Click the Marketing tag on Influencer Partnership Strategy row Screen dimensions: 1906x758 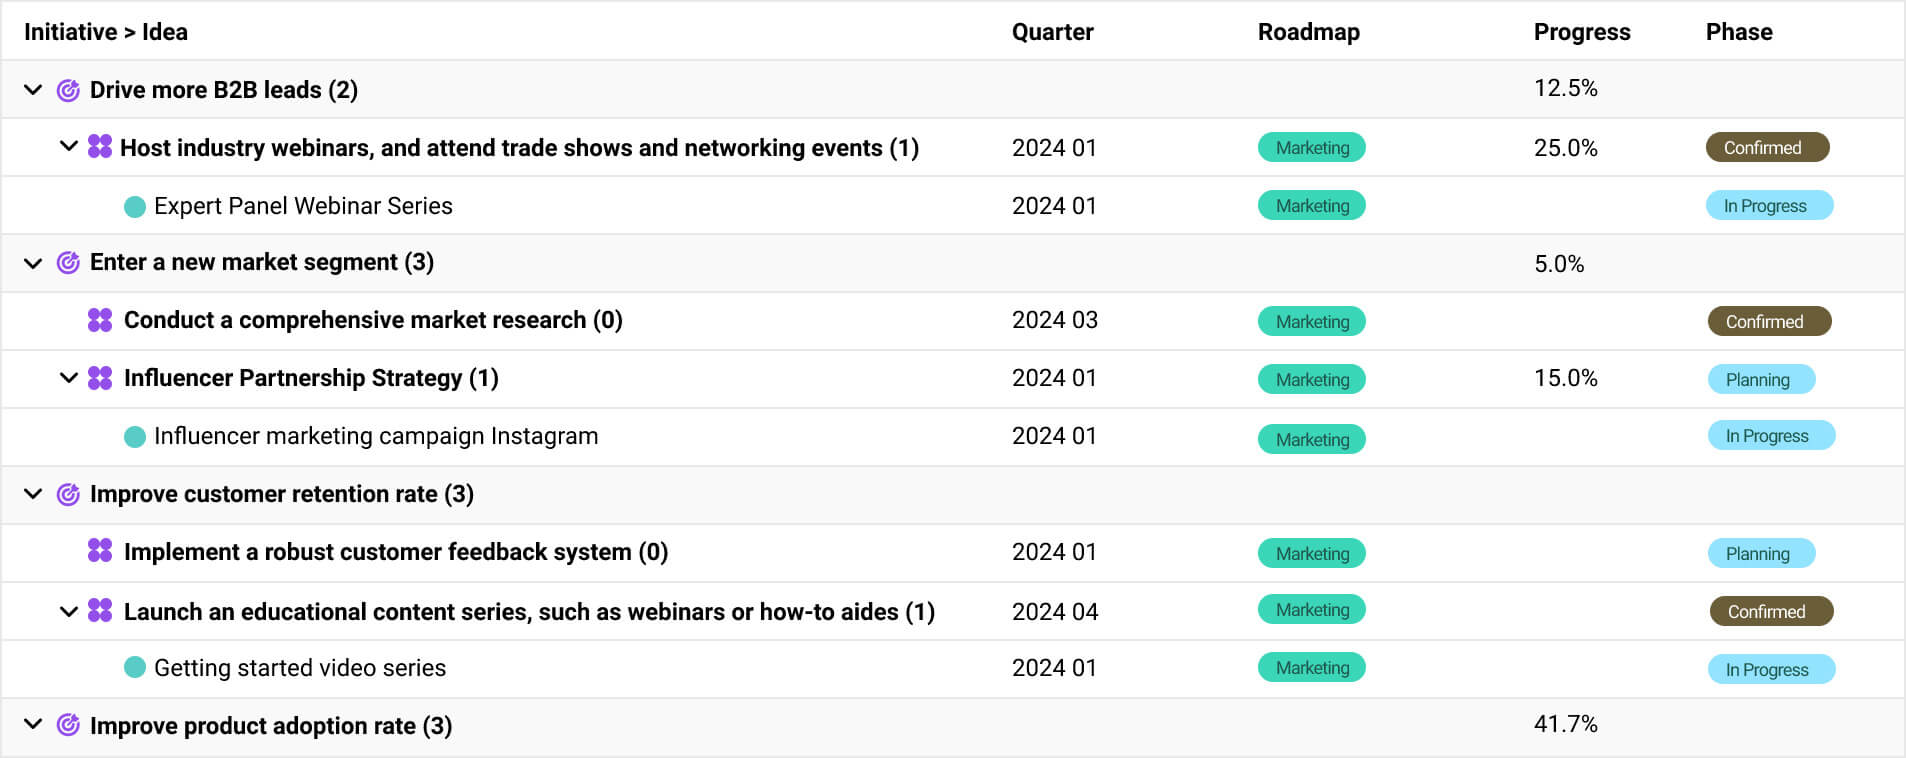point(1312,379)
